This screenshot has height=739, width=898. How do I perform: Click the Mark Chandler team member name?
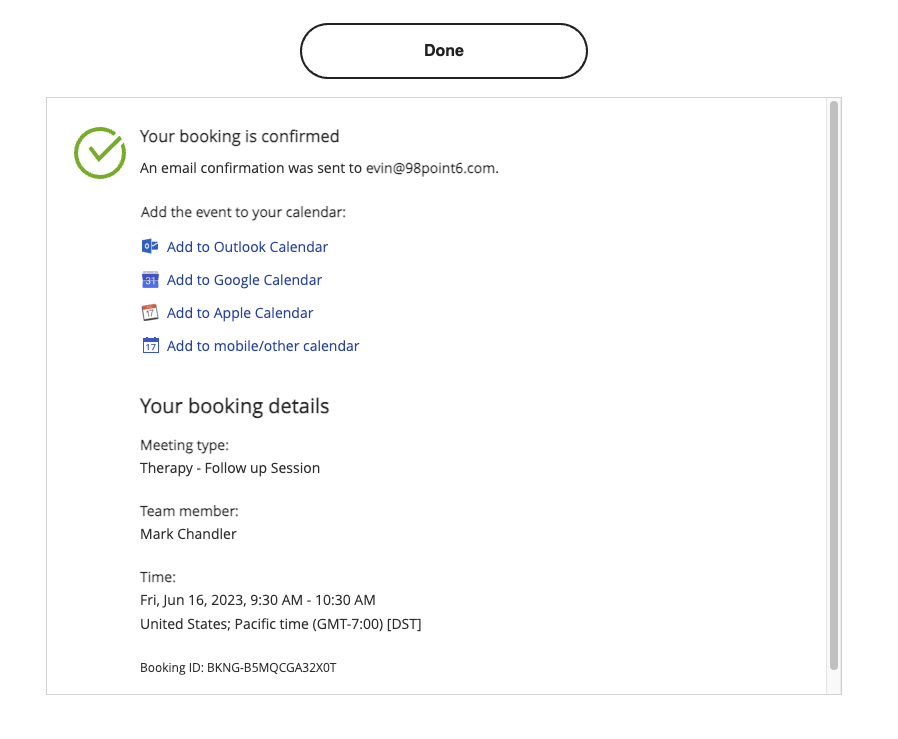click(188, 534)
